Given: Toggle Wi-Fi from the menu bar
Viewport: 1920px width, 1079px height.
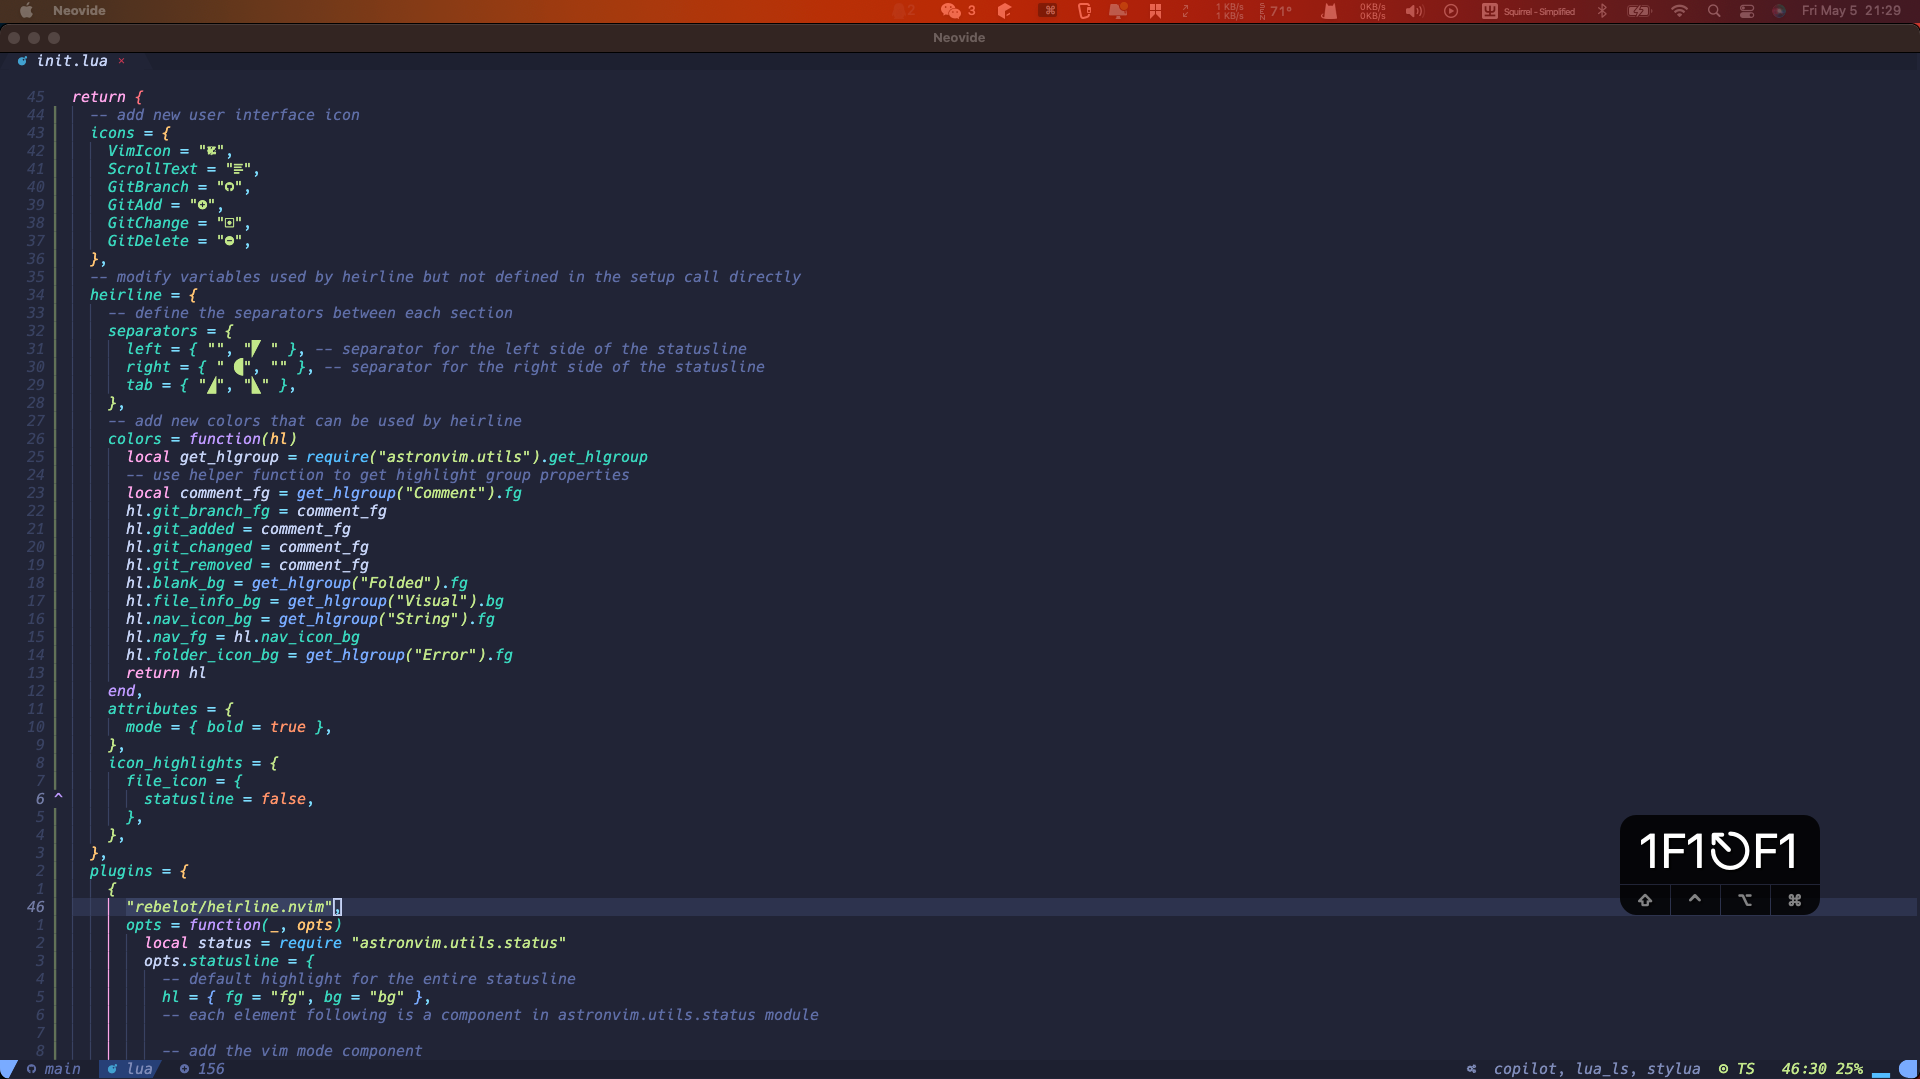Looking at the screenshot, I should pyautogui.click(x=1679, y=11).
